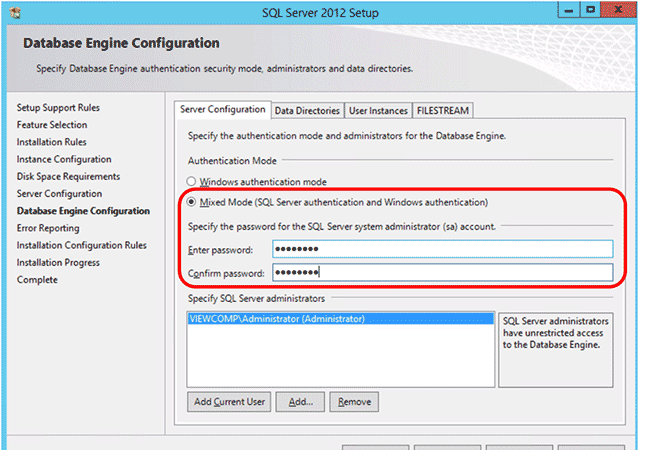Screen dimensions: 647x450
Task: Click Instance Configuration step
Action: (64, 159)
